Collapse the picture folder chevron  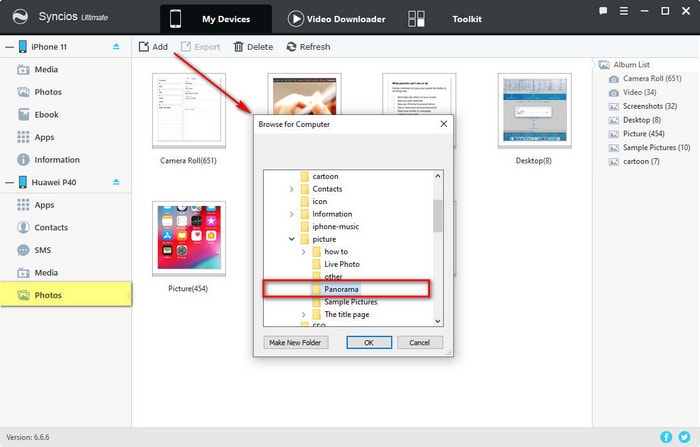pyautogui.click(x=292, y=239)
